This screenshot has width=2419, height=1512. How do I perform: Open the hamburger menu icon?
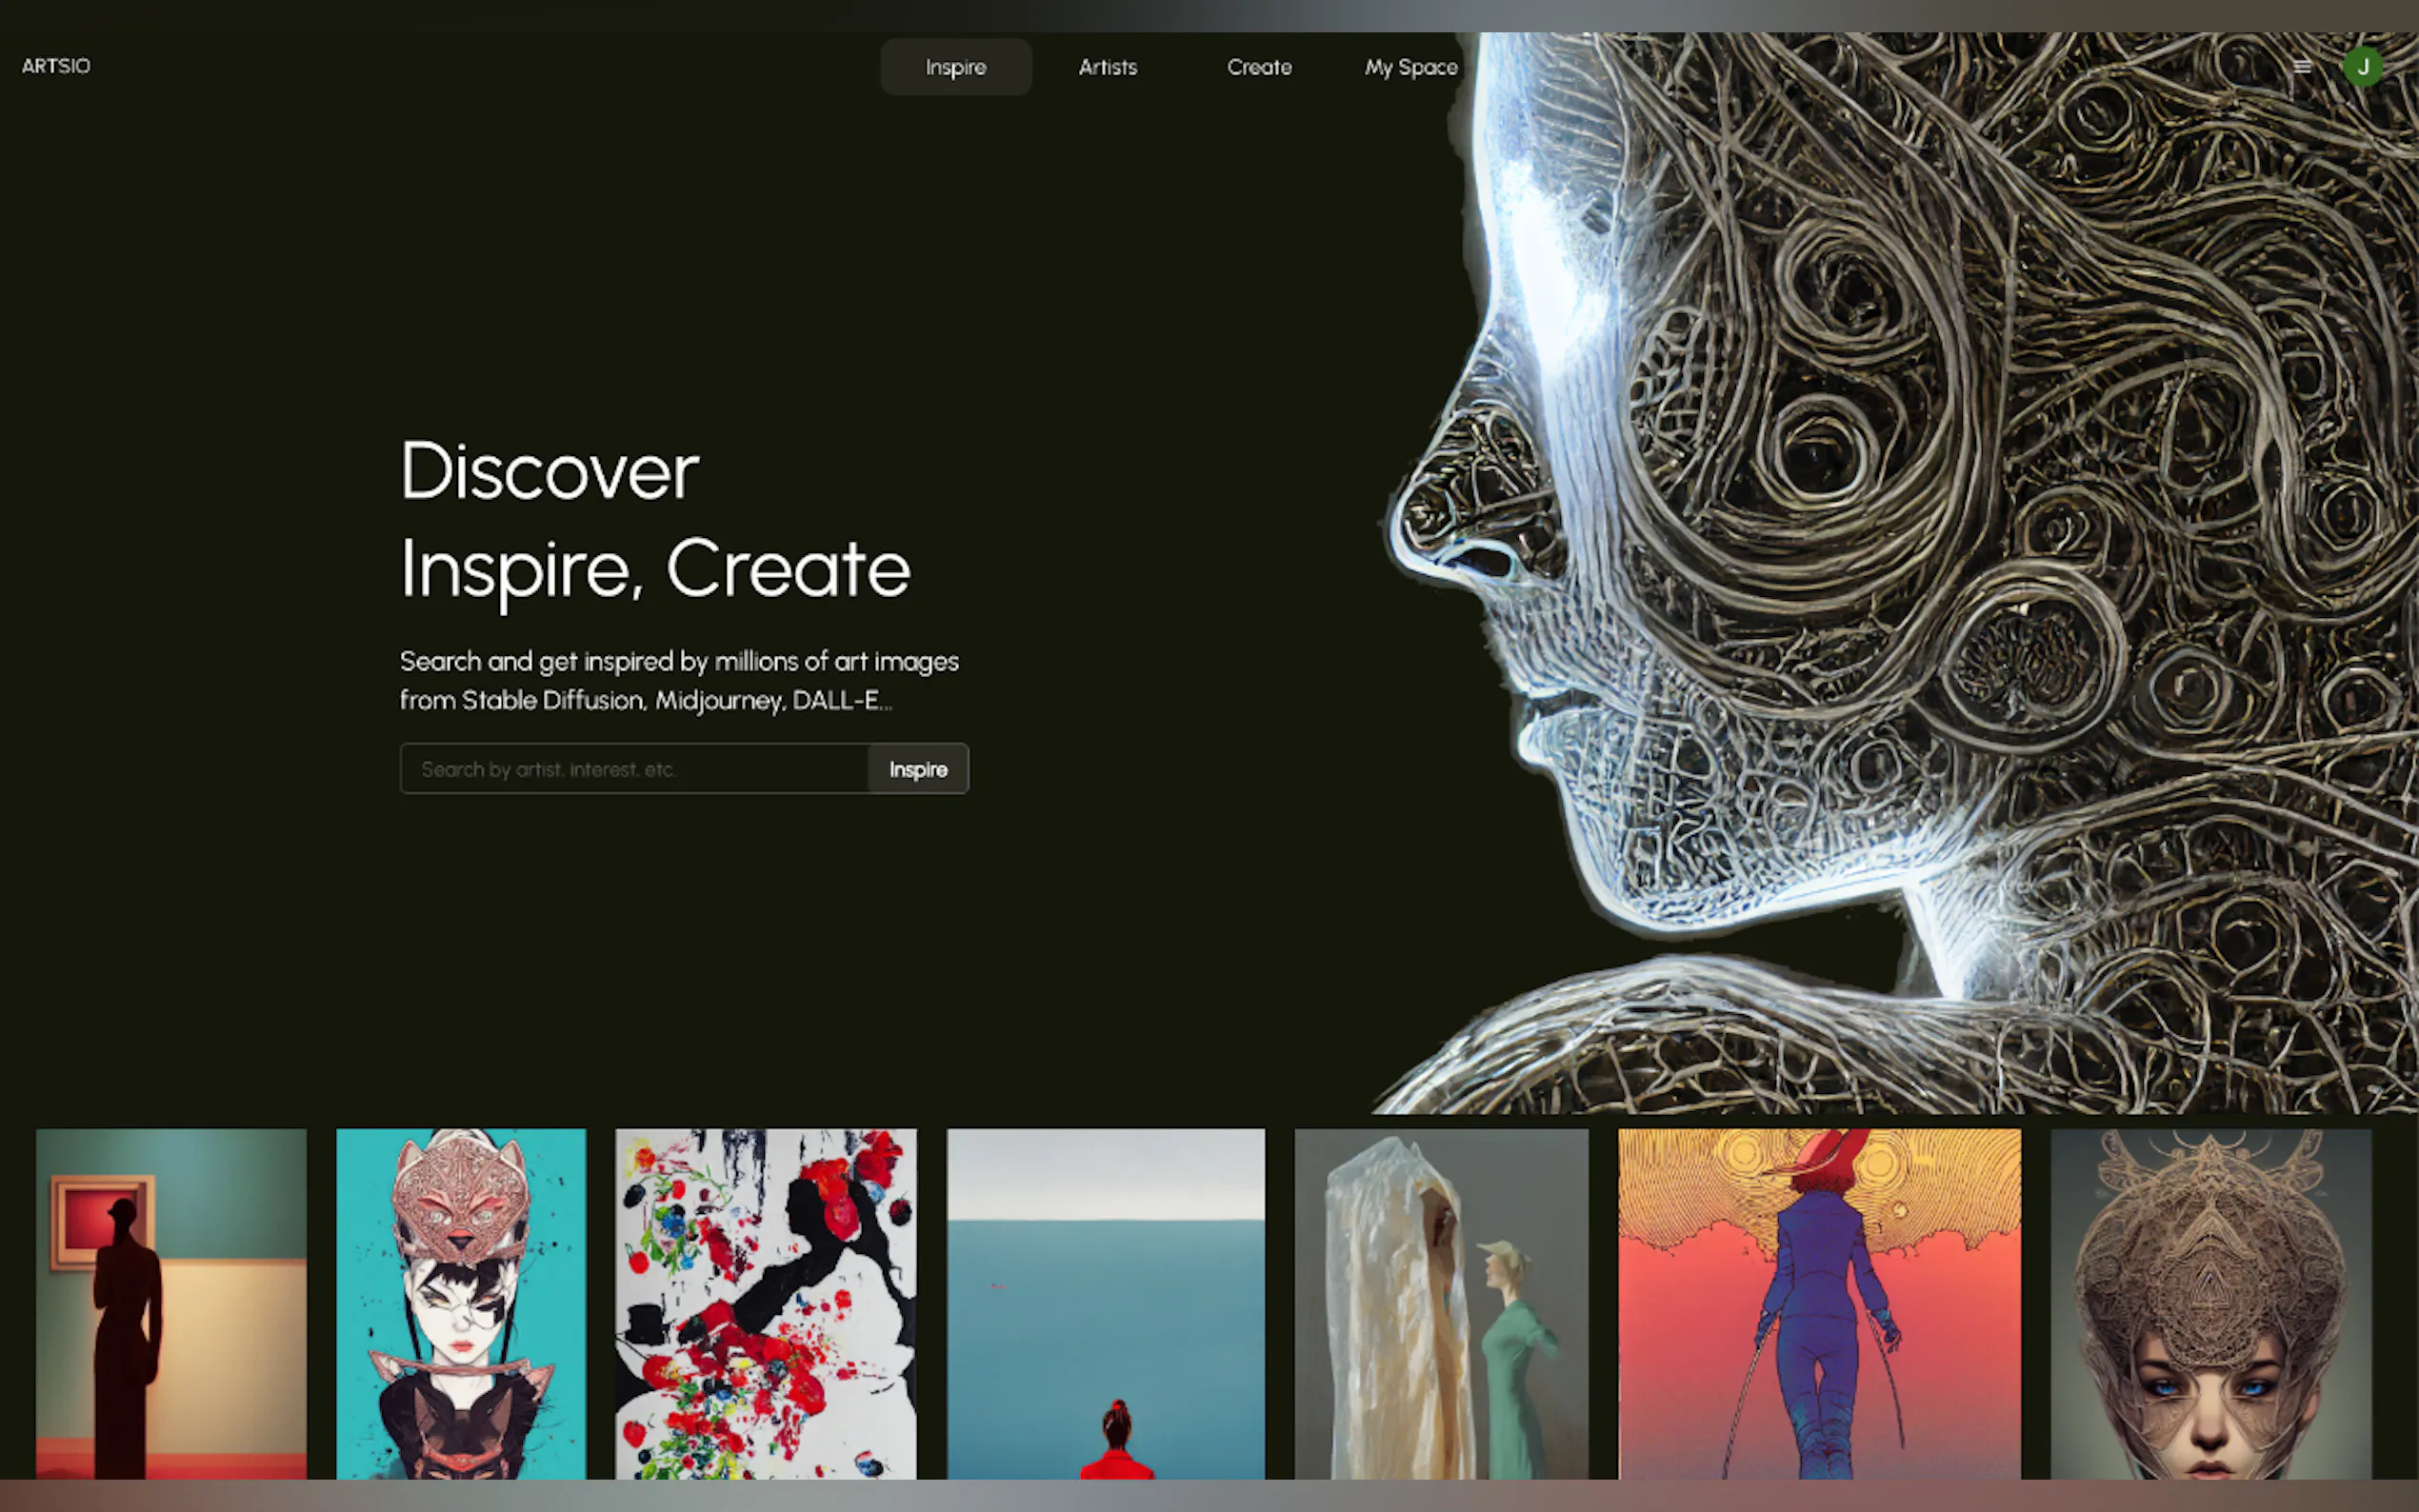(x=2301, y=67)
